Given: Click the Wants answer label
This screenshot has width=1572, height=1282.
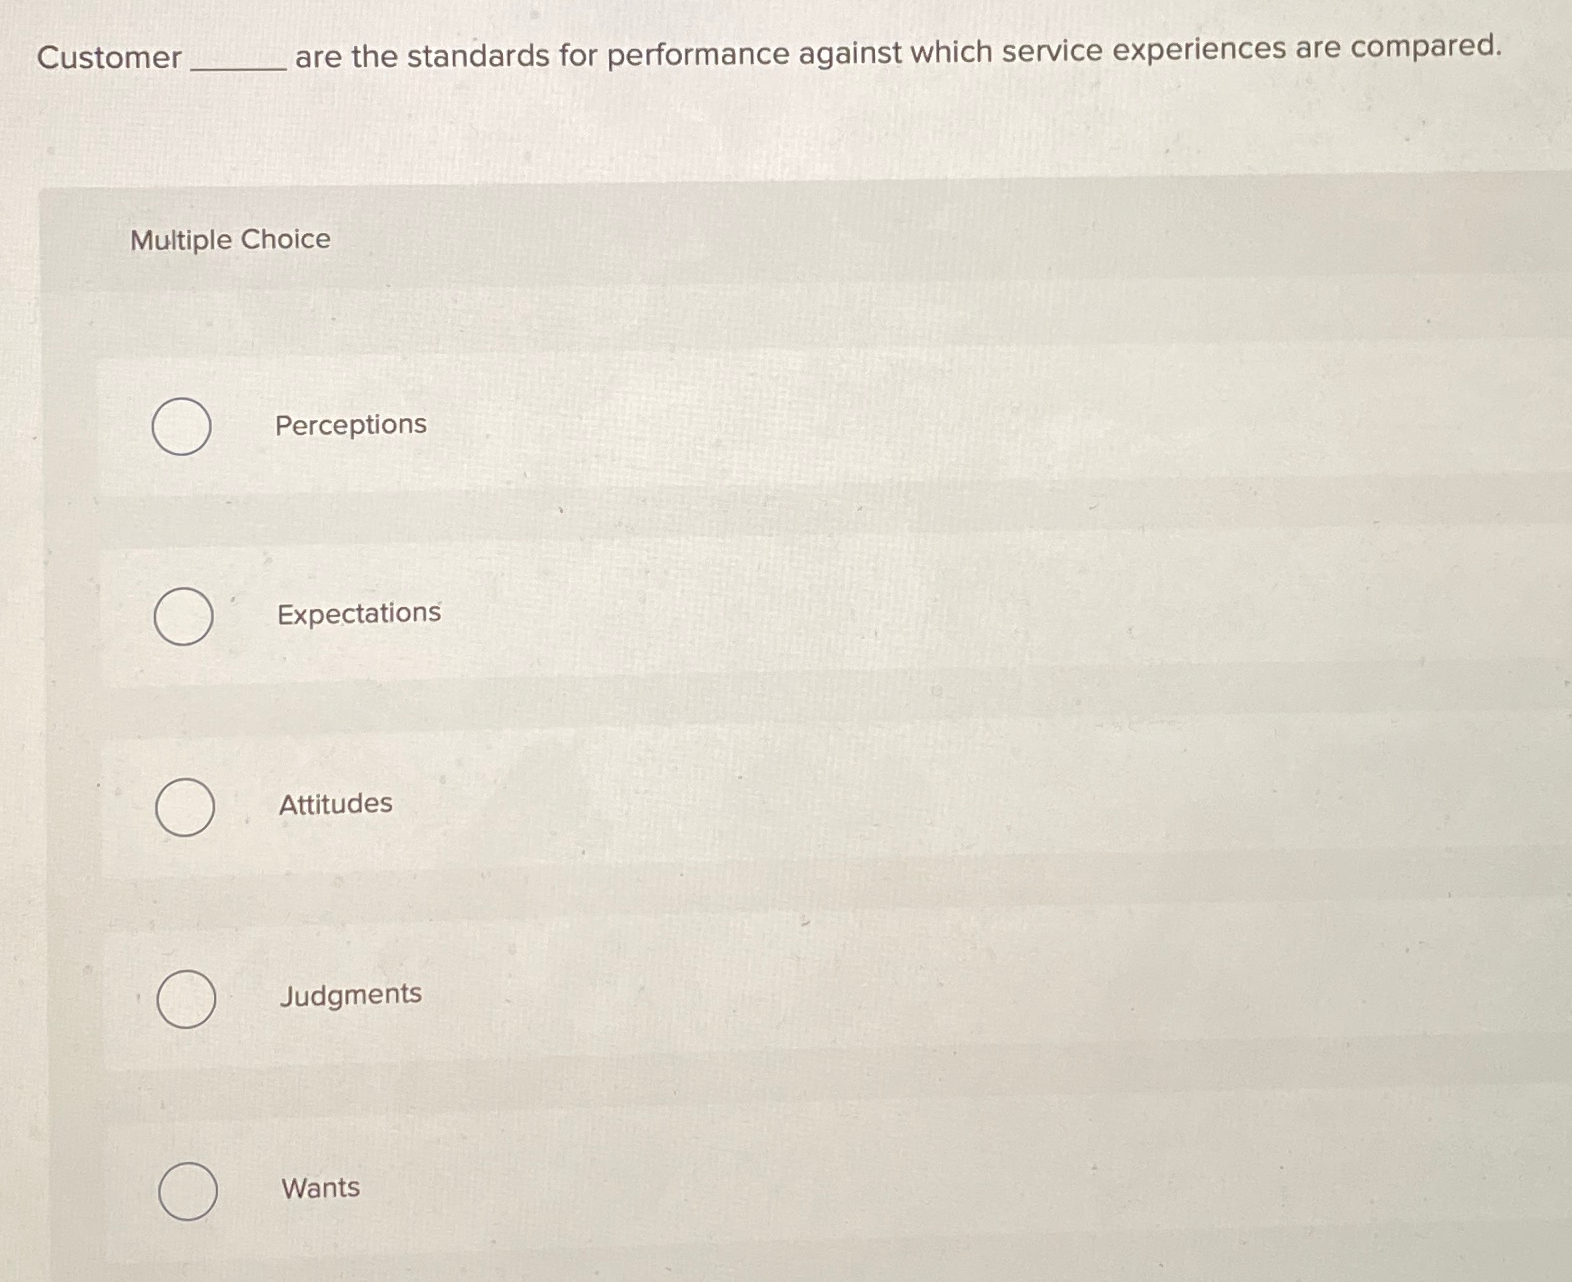Looking at the screenshot, I should (x=320, y=1187).
